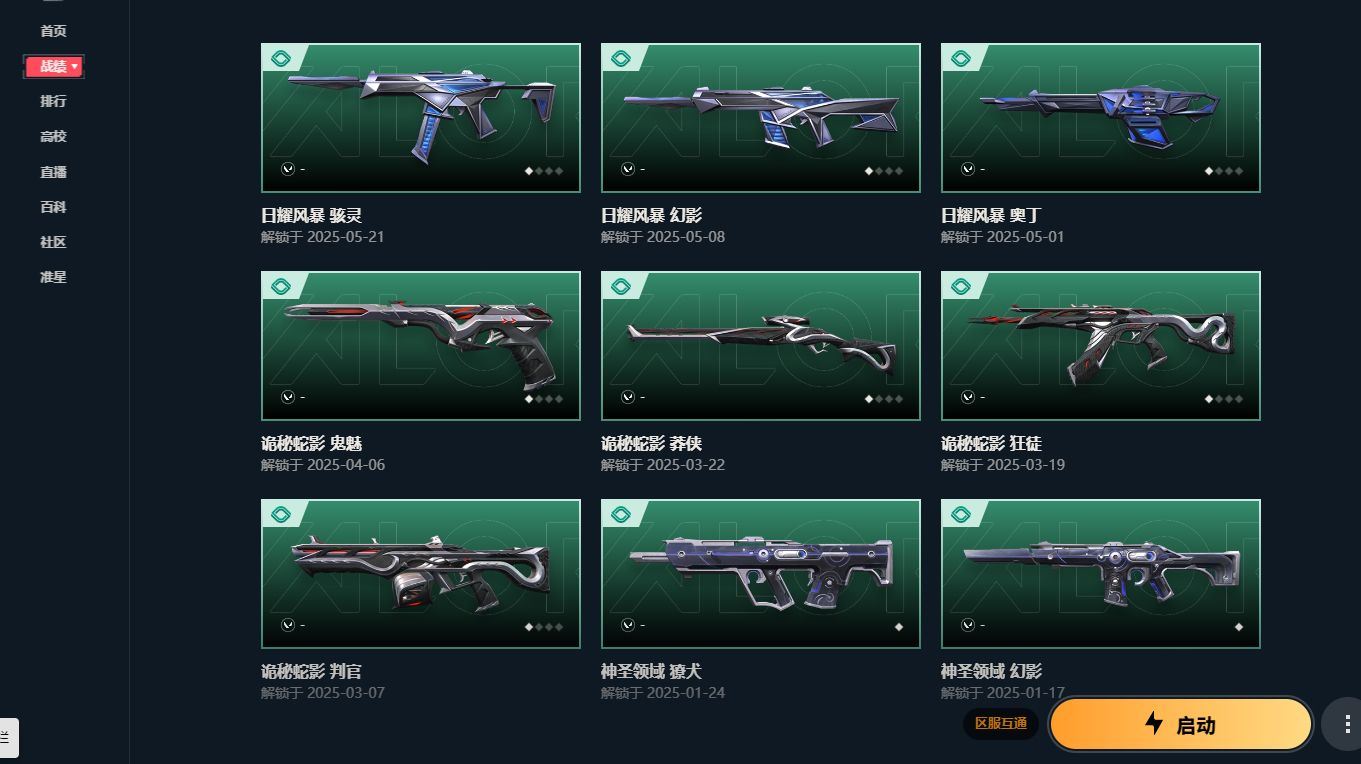Go to 首页 in the sidebar
1361x764 pixels.
[53, 31]
